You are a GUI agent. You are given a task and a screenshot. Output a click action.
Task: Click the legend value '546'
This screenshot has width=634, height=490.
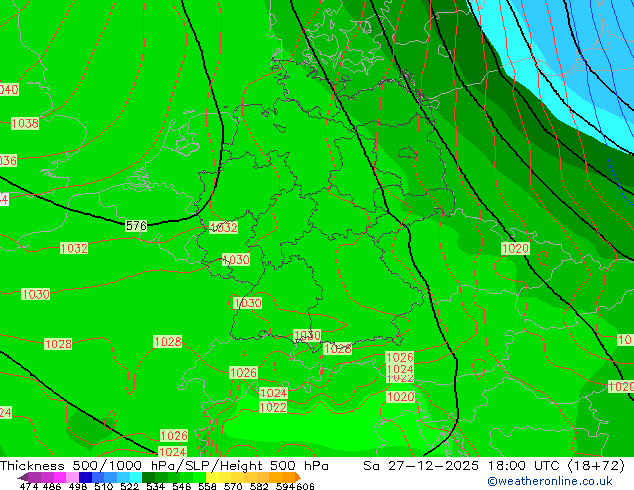181,486
